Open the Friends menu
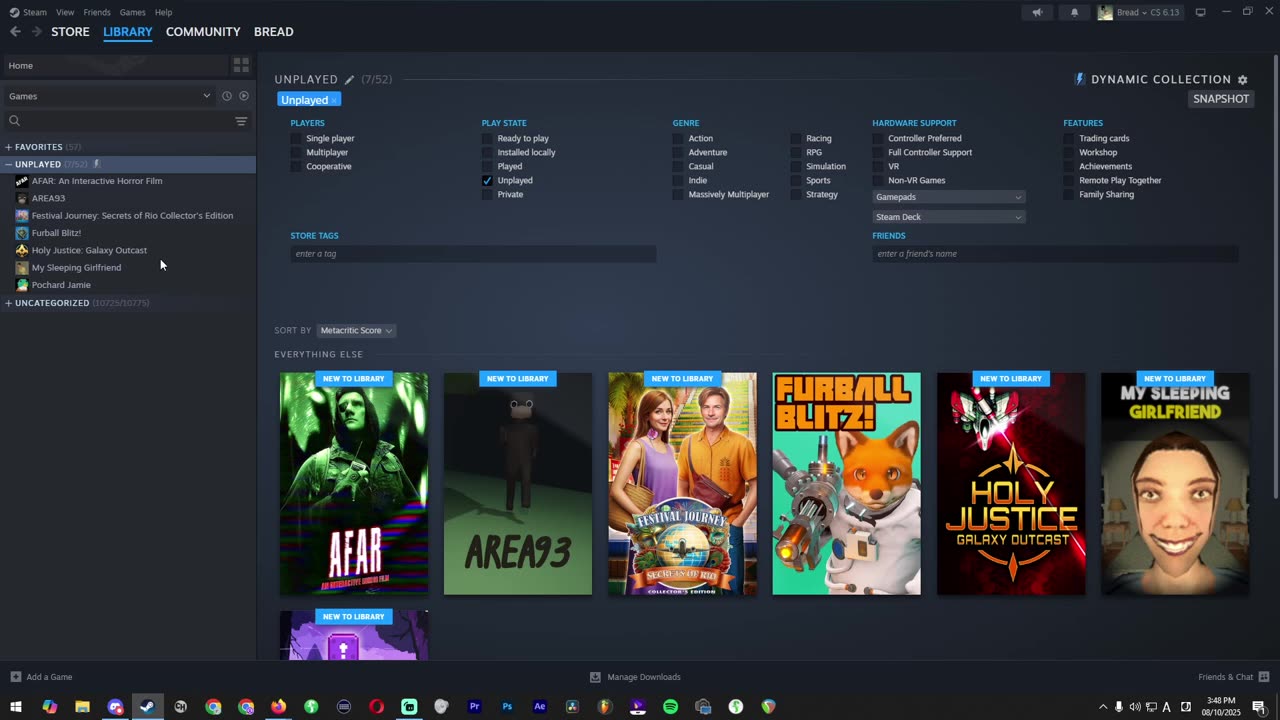The image size is (1280, 720). coord(97,12)
